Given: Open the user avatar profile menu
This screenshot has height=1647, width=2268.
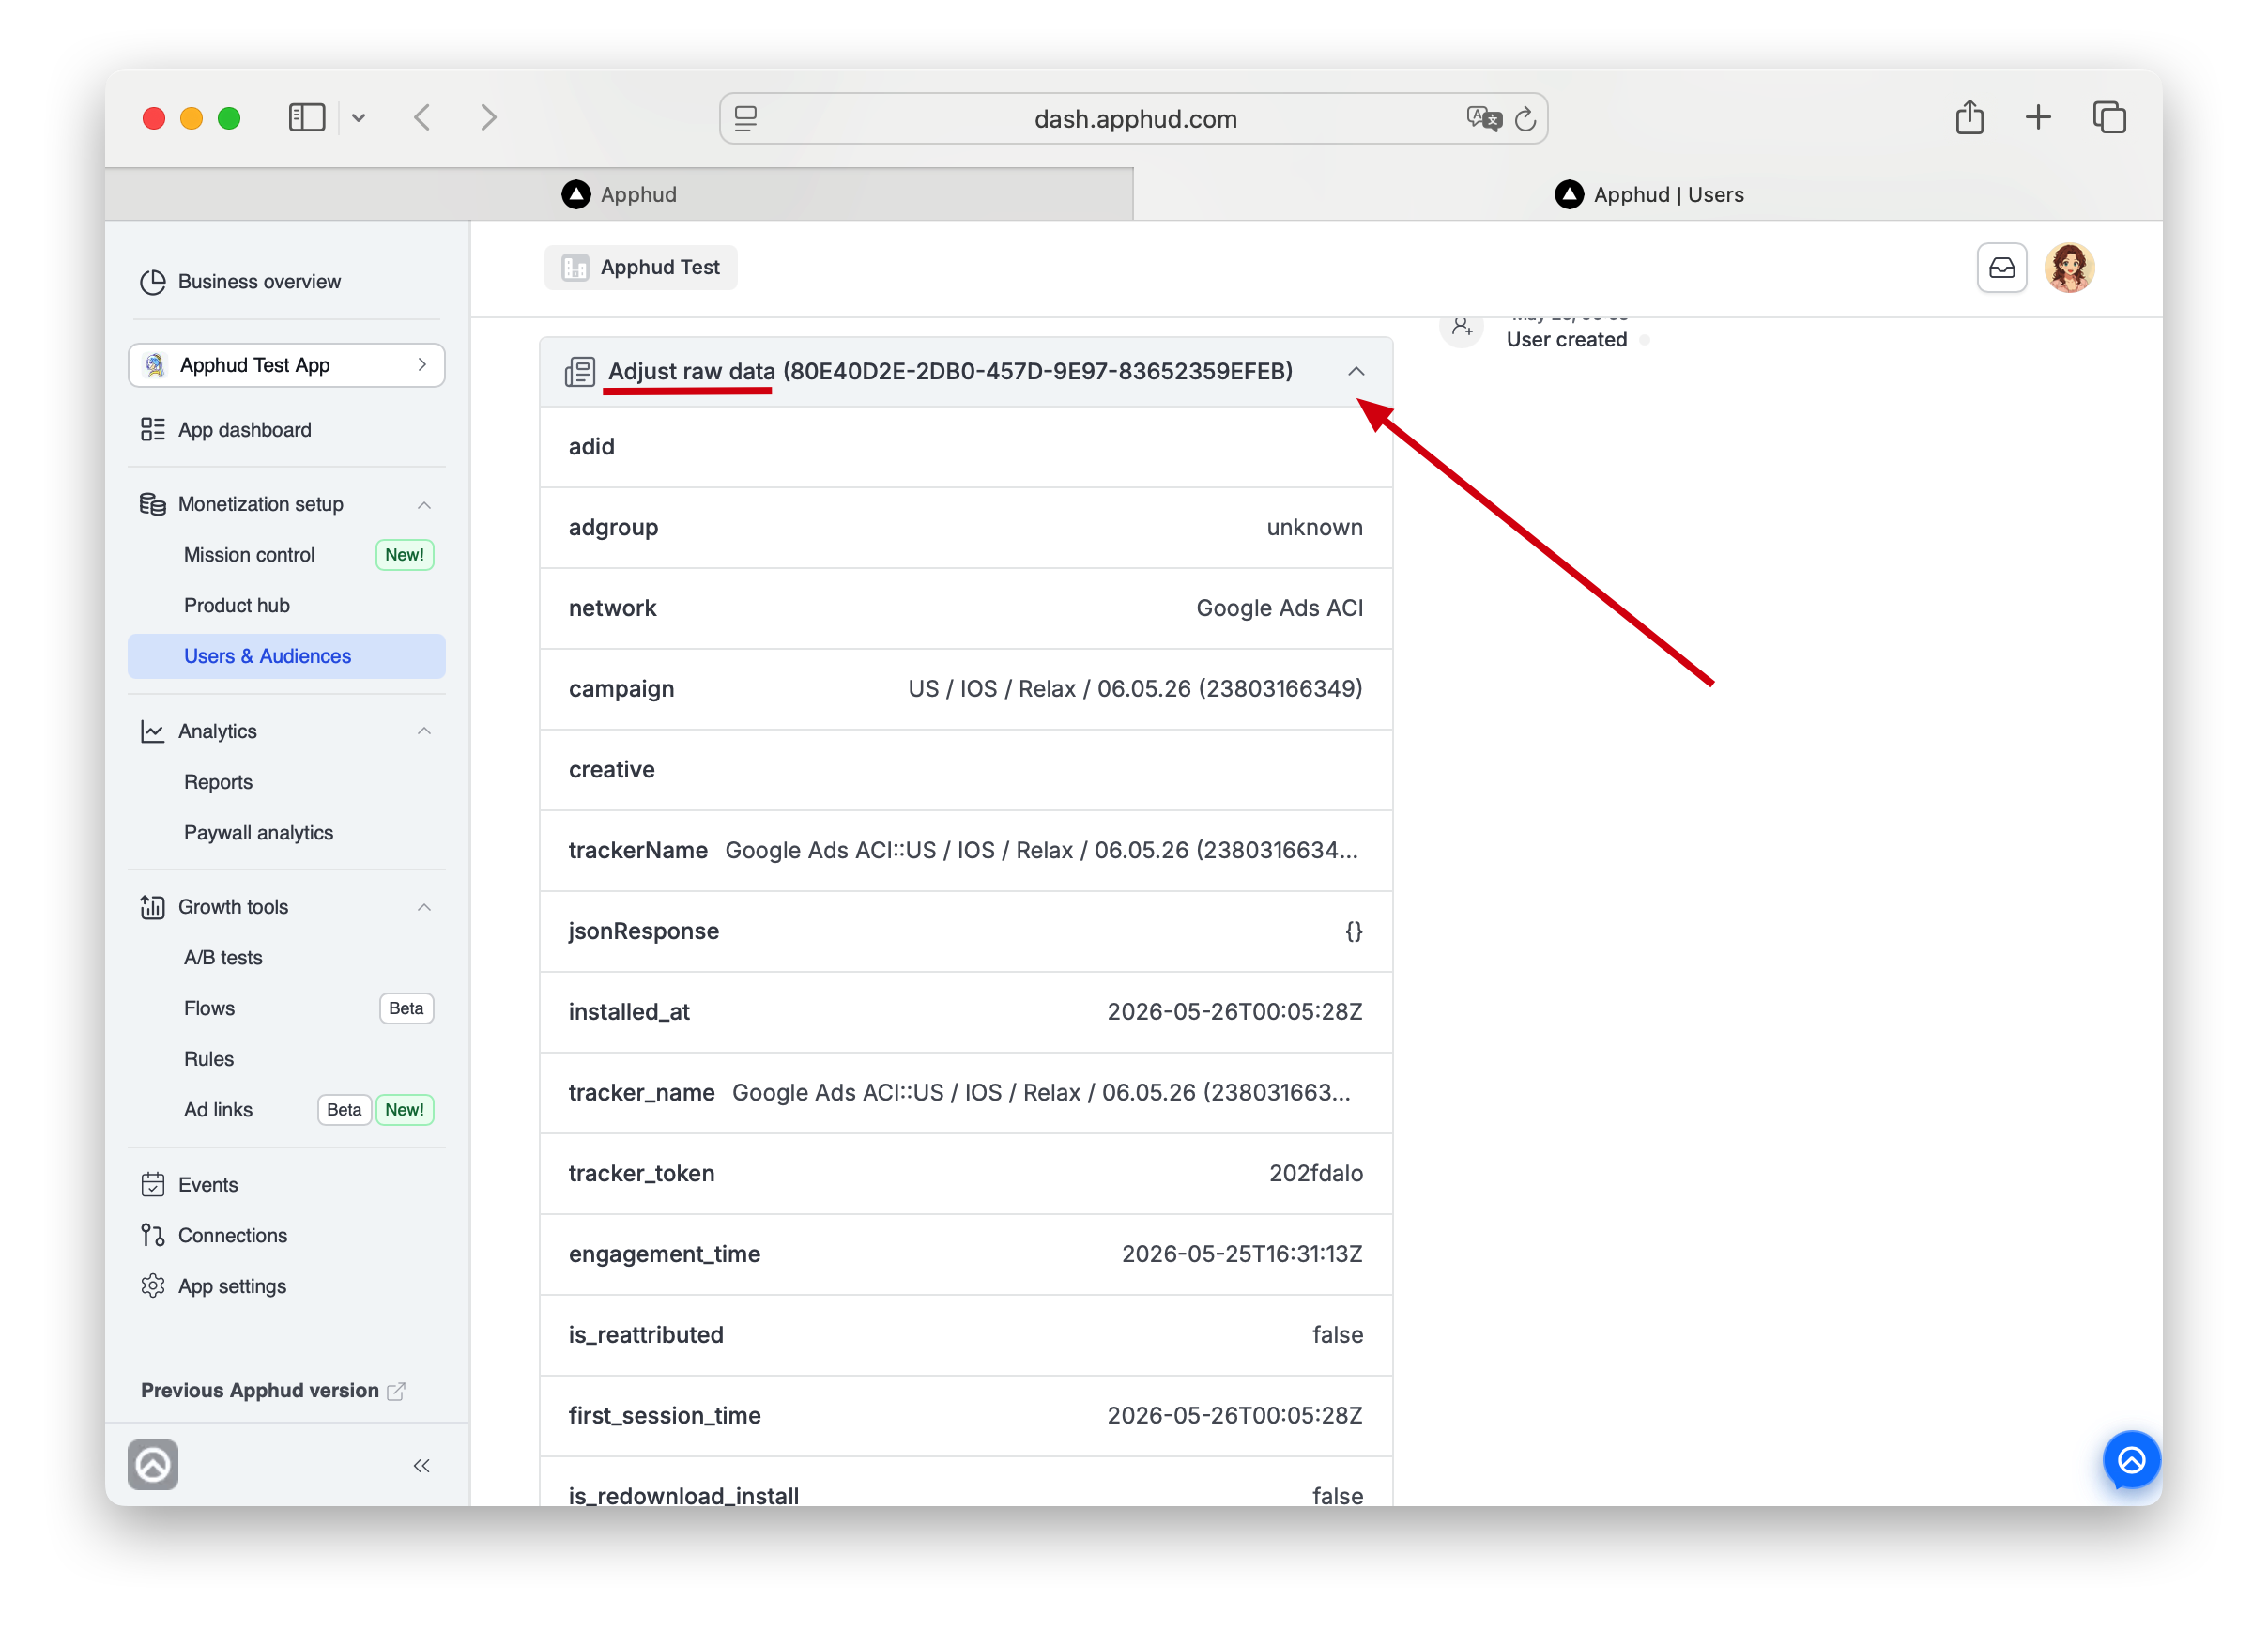Looking at the screenshot, I should (x=2070, y=268).
